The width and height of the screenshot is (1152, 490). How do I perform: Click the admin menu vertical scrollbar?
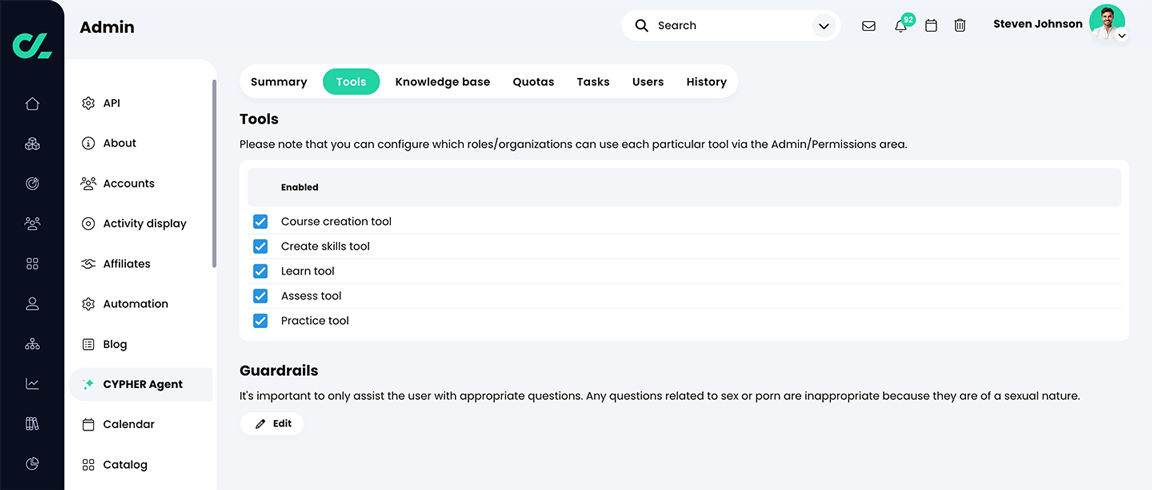point(215,173)
